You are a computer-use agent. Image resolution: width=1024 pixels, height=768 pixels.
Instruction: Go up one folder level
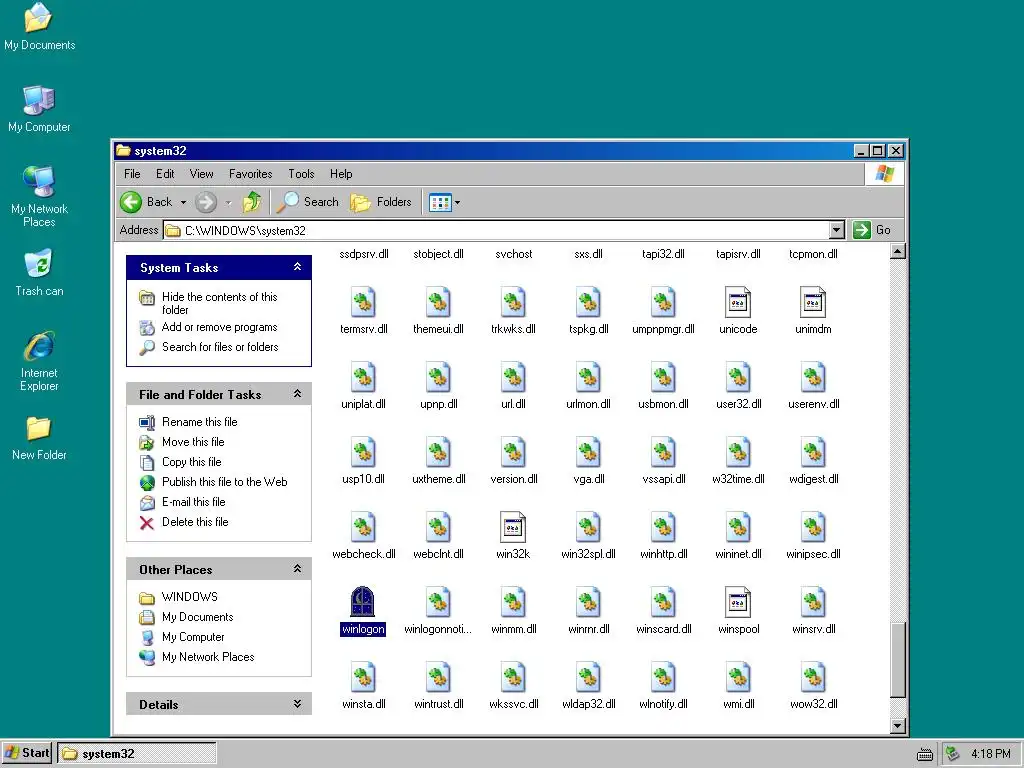[252, 202]
